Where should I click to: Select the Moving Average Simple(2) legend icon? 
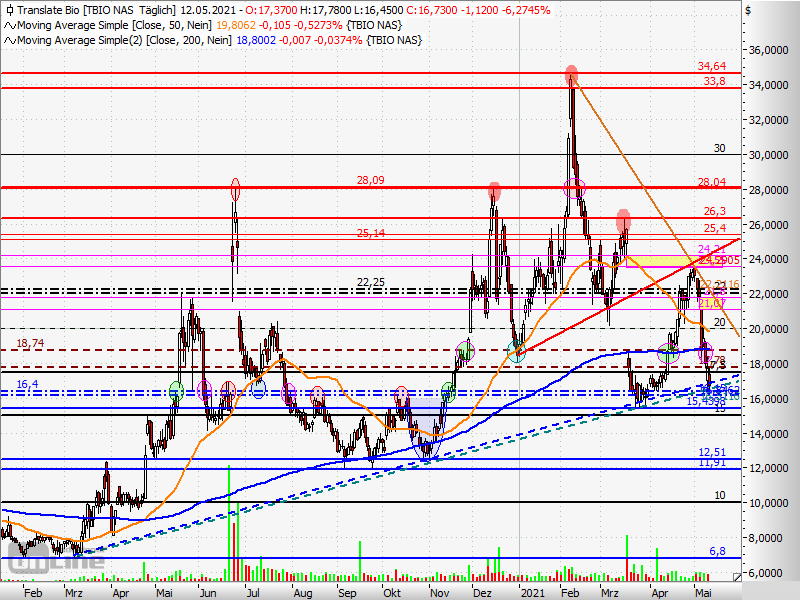coord(9,40)
